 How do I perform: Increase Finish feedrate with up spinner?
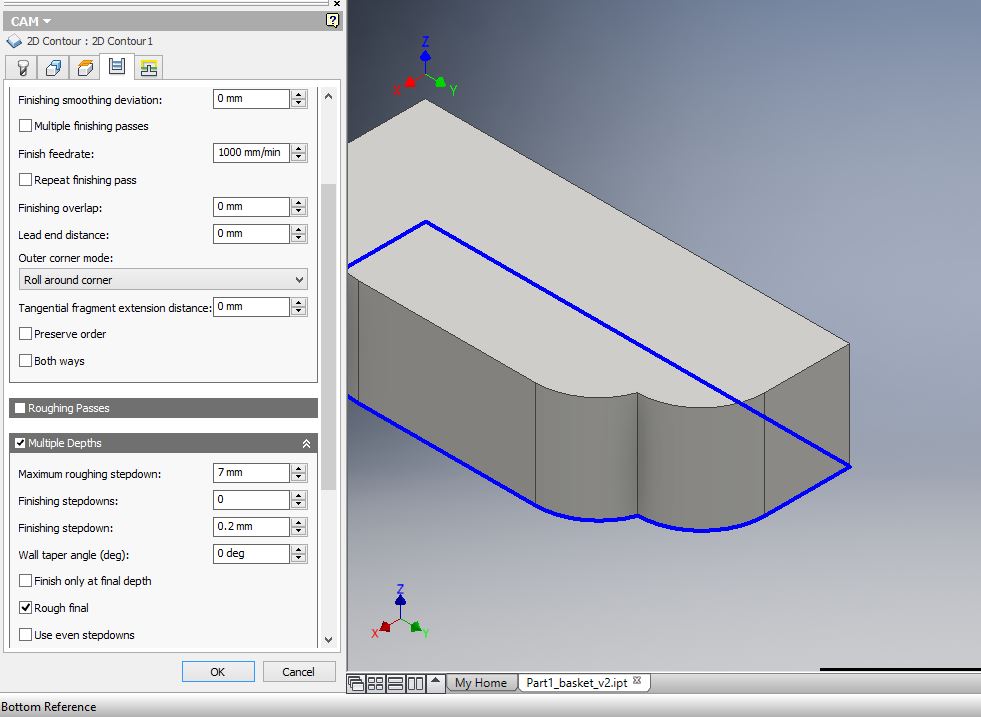[299, 148]
